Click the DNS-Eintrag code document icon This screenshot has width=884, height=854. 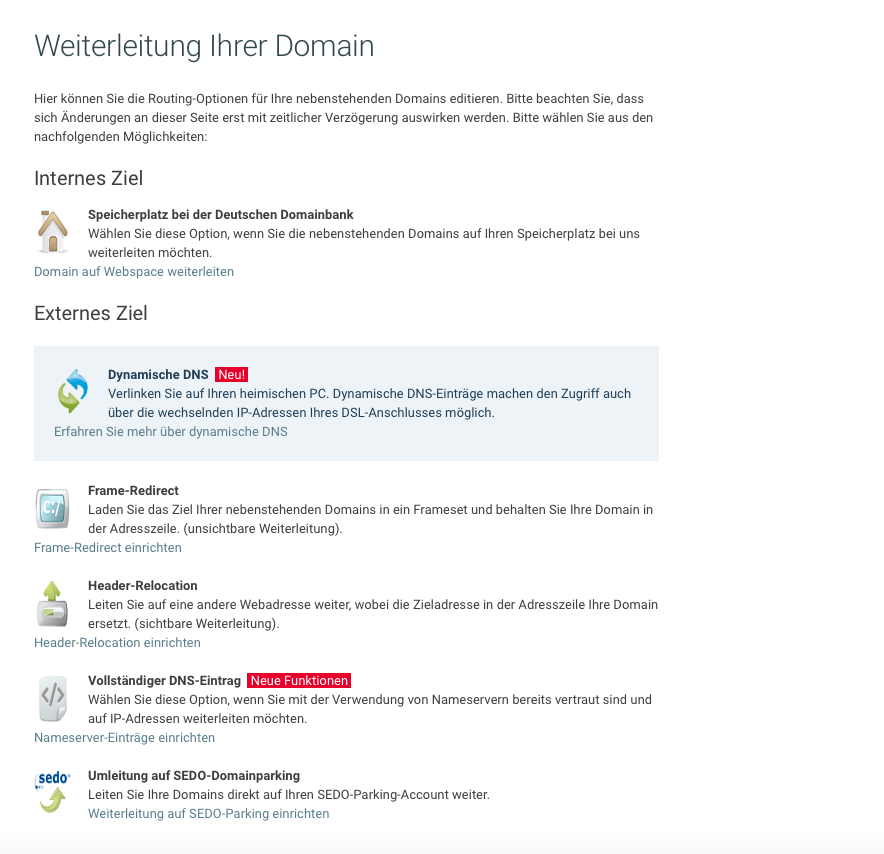pyautogui.click(x=52, y=699)
